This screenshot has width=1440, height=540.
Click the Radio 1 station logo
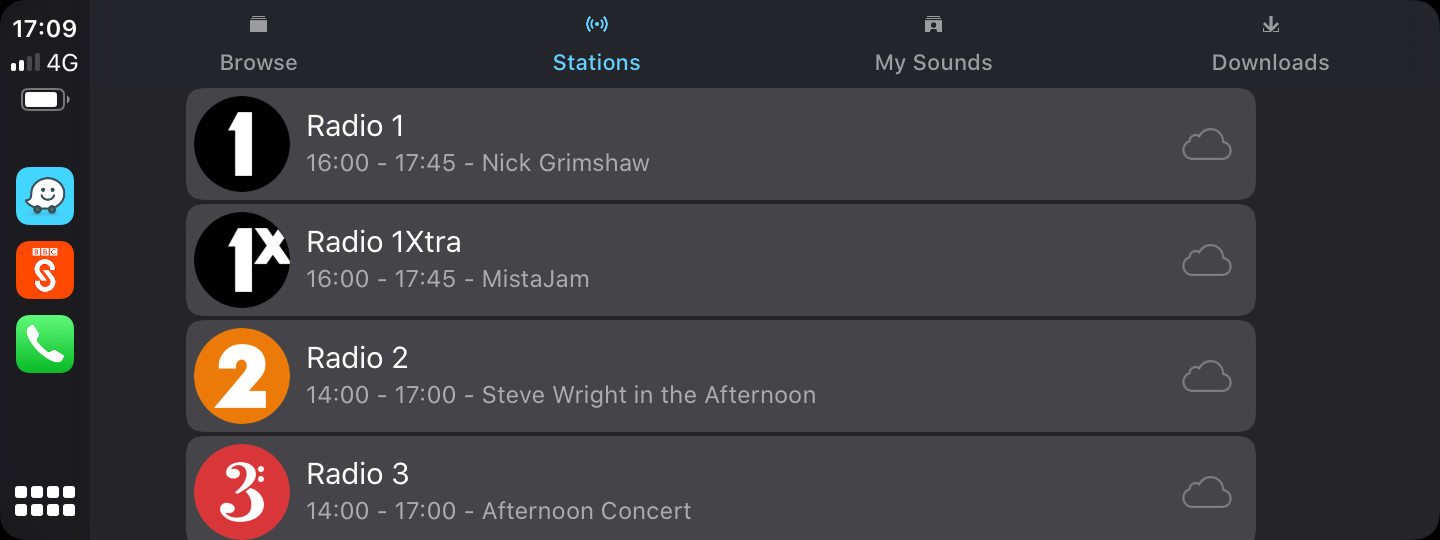coord(242,144)
